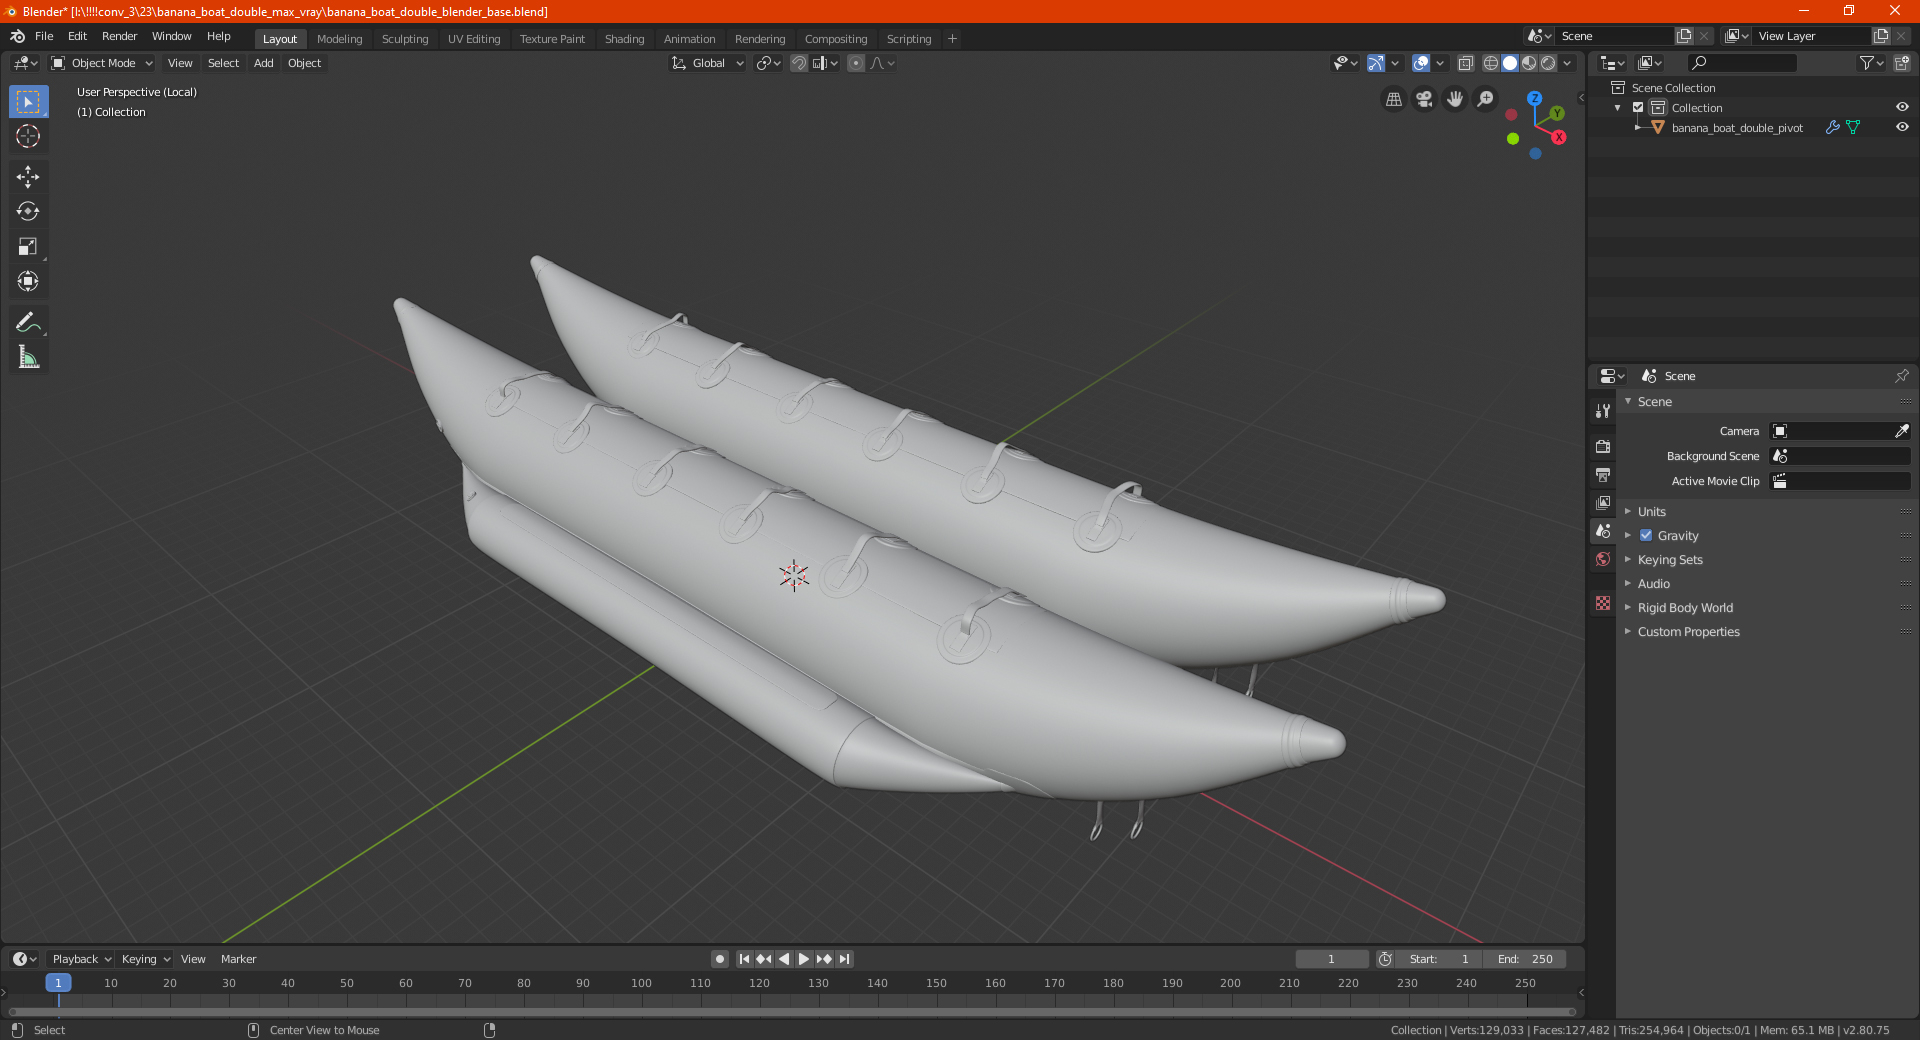Image resolution: width=1920 pixels, height=1040 pixels.
Task: Open the File menu
Action: click(x=44, y=36)
